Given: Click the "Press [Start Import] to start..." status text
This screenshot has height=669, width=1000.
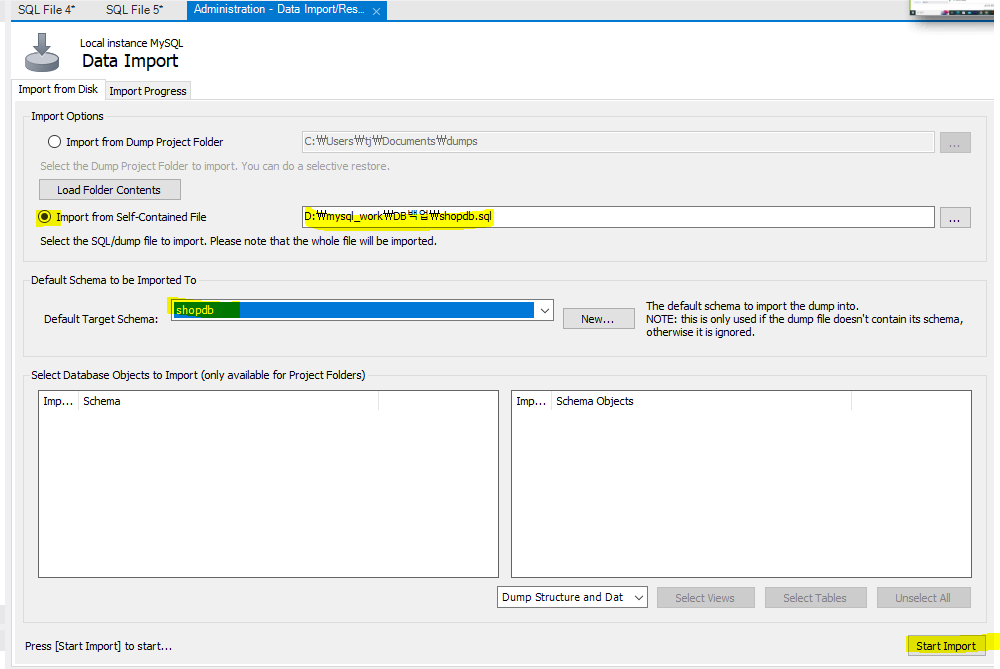Looking at the screenshot, I should [x=98, y=646].
